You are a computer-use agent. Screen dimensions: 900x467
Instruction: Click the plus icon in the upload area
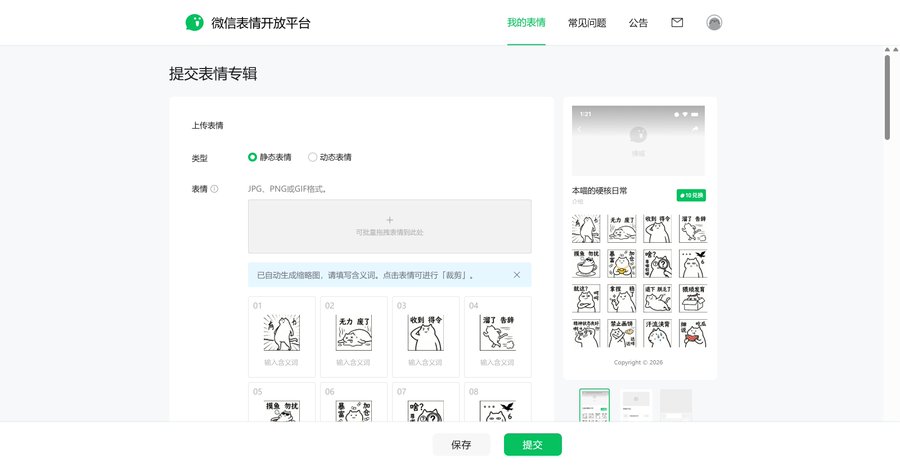tap(390, 220)
